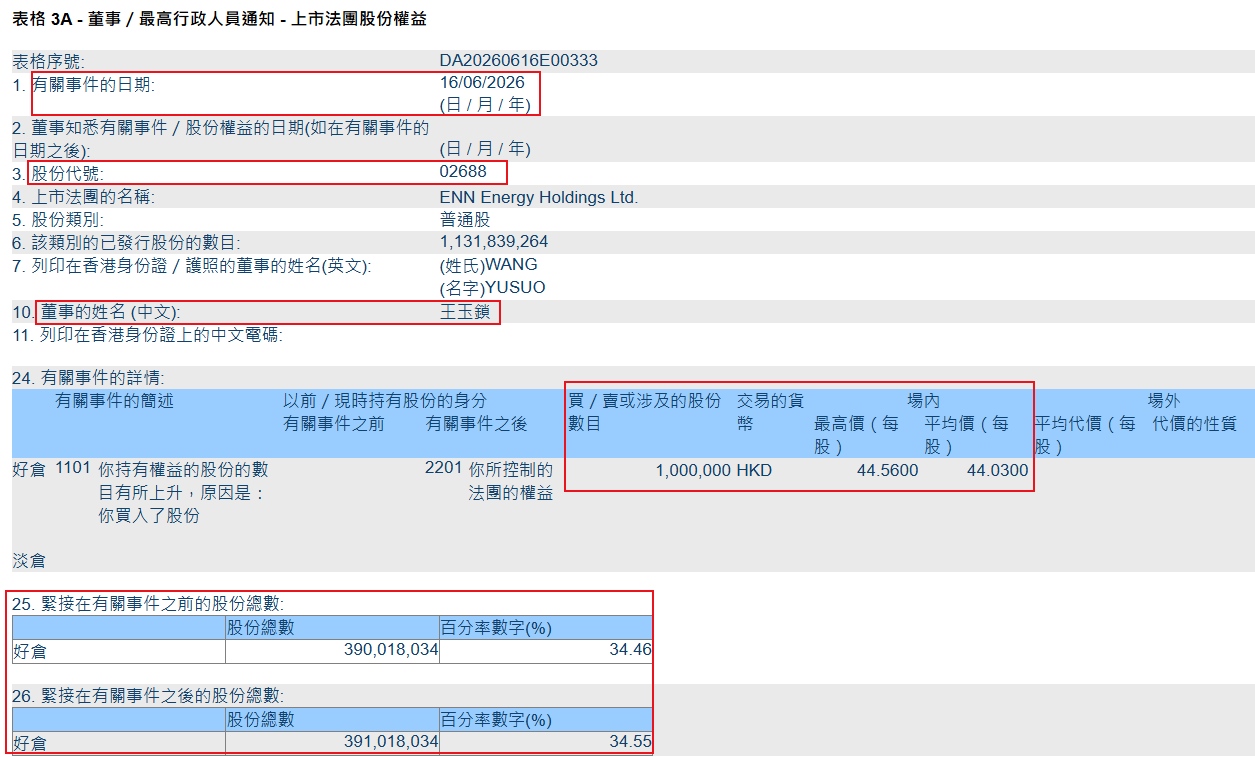Click label 列印在香港身份證上的中文電碼
1255x757 pixels.
[x=161, y=335]
